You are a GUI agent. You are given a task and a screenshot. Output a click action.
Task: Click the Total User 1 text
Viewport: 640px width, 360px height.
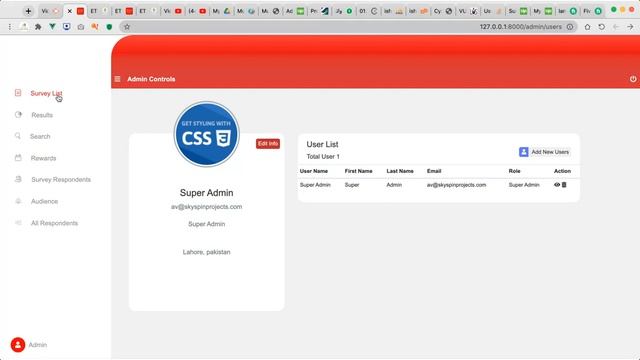click(323, 157)
